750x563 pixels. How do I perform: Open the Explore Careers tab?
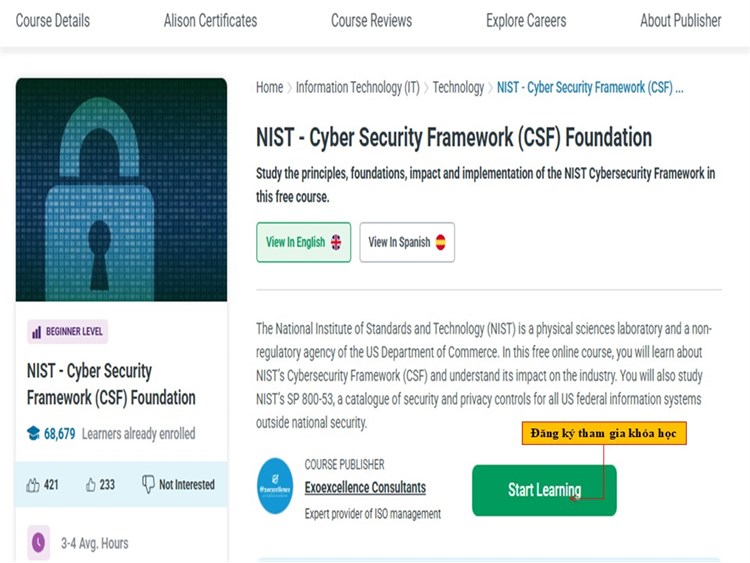(x=526, y=20)
